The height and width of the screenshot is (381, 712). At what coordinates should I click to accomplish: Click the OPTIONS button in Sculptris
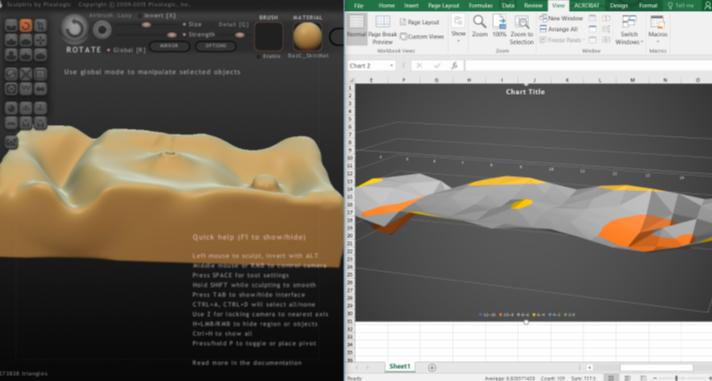point(215,46)
